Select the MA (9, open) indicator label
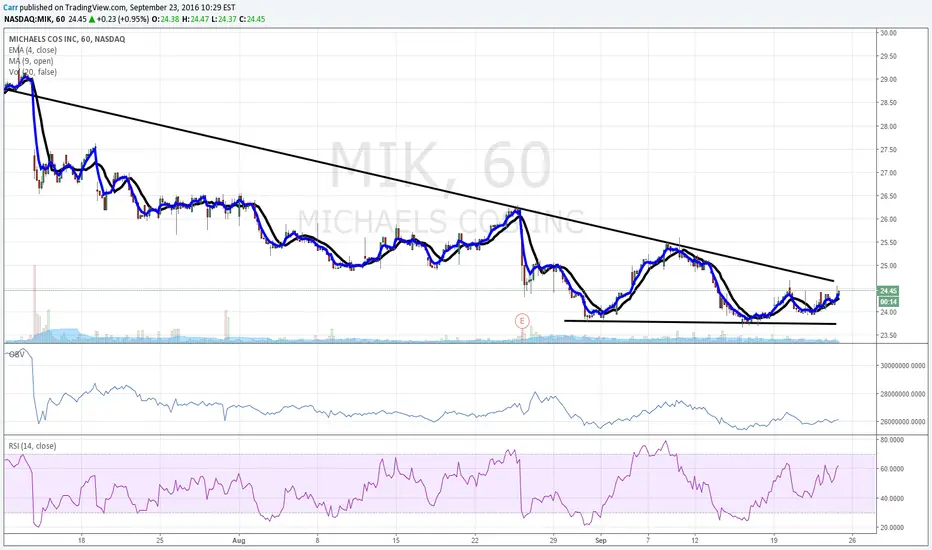This screenshot has width=932, height=550. click(x=31, y=61)
